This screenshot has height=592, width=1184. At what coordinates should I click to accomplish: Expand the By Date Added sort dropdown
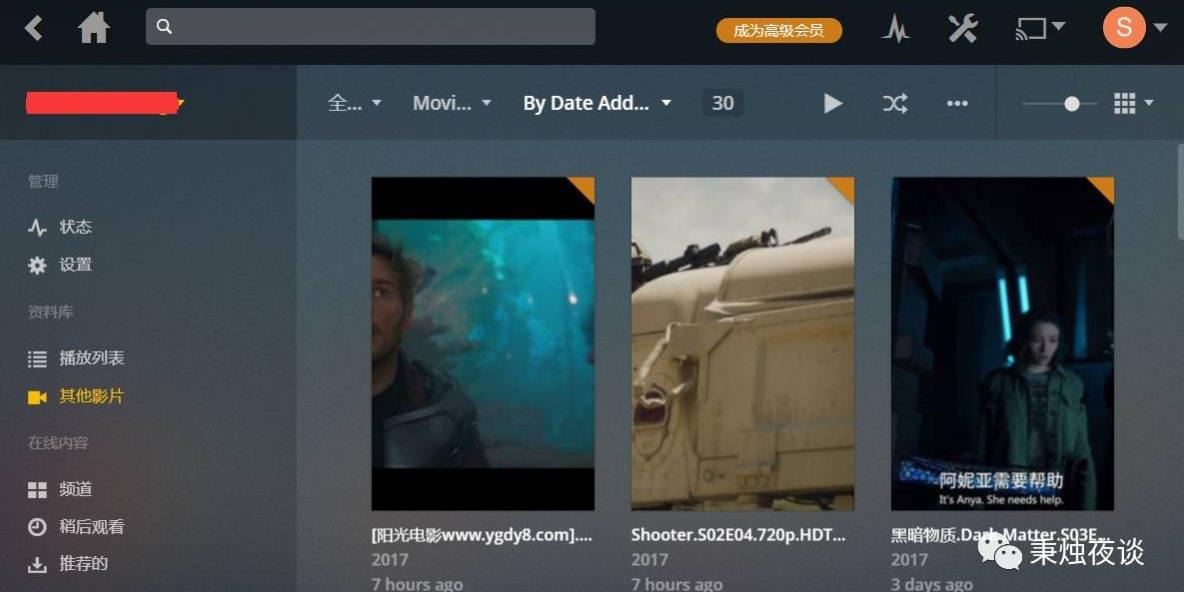pos(597,103)
